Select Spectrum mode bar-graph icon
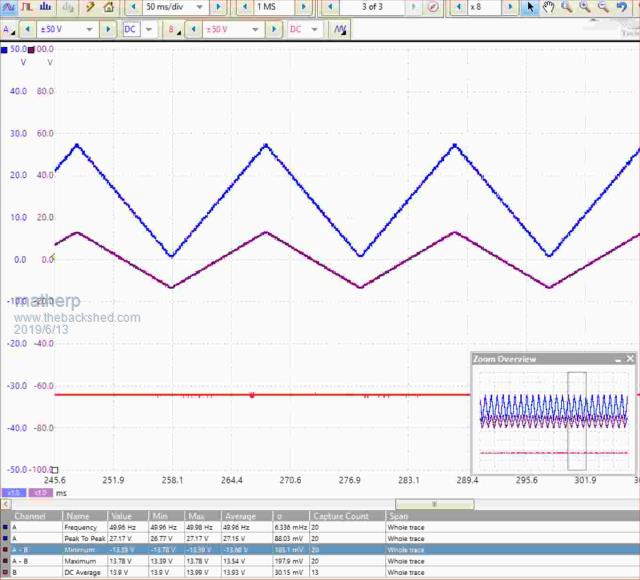Screen dimensions: 640x580 tap(45, 7)
